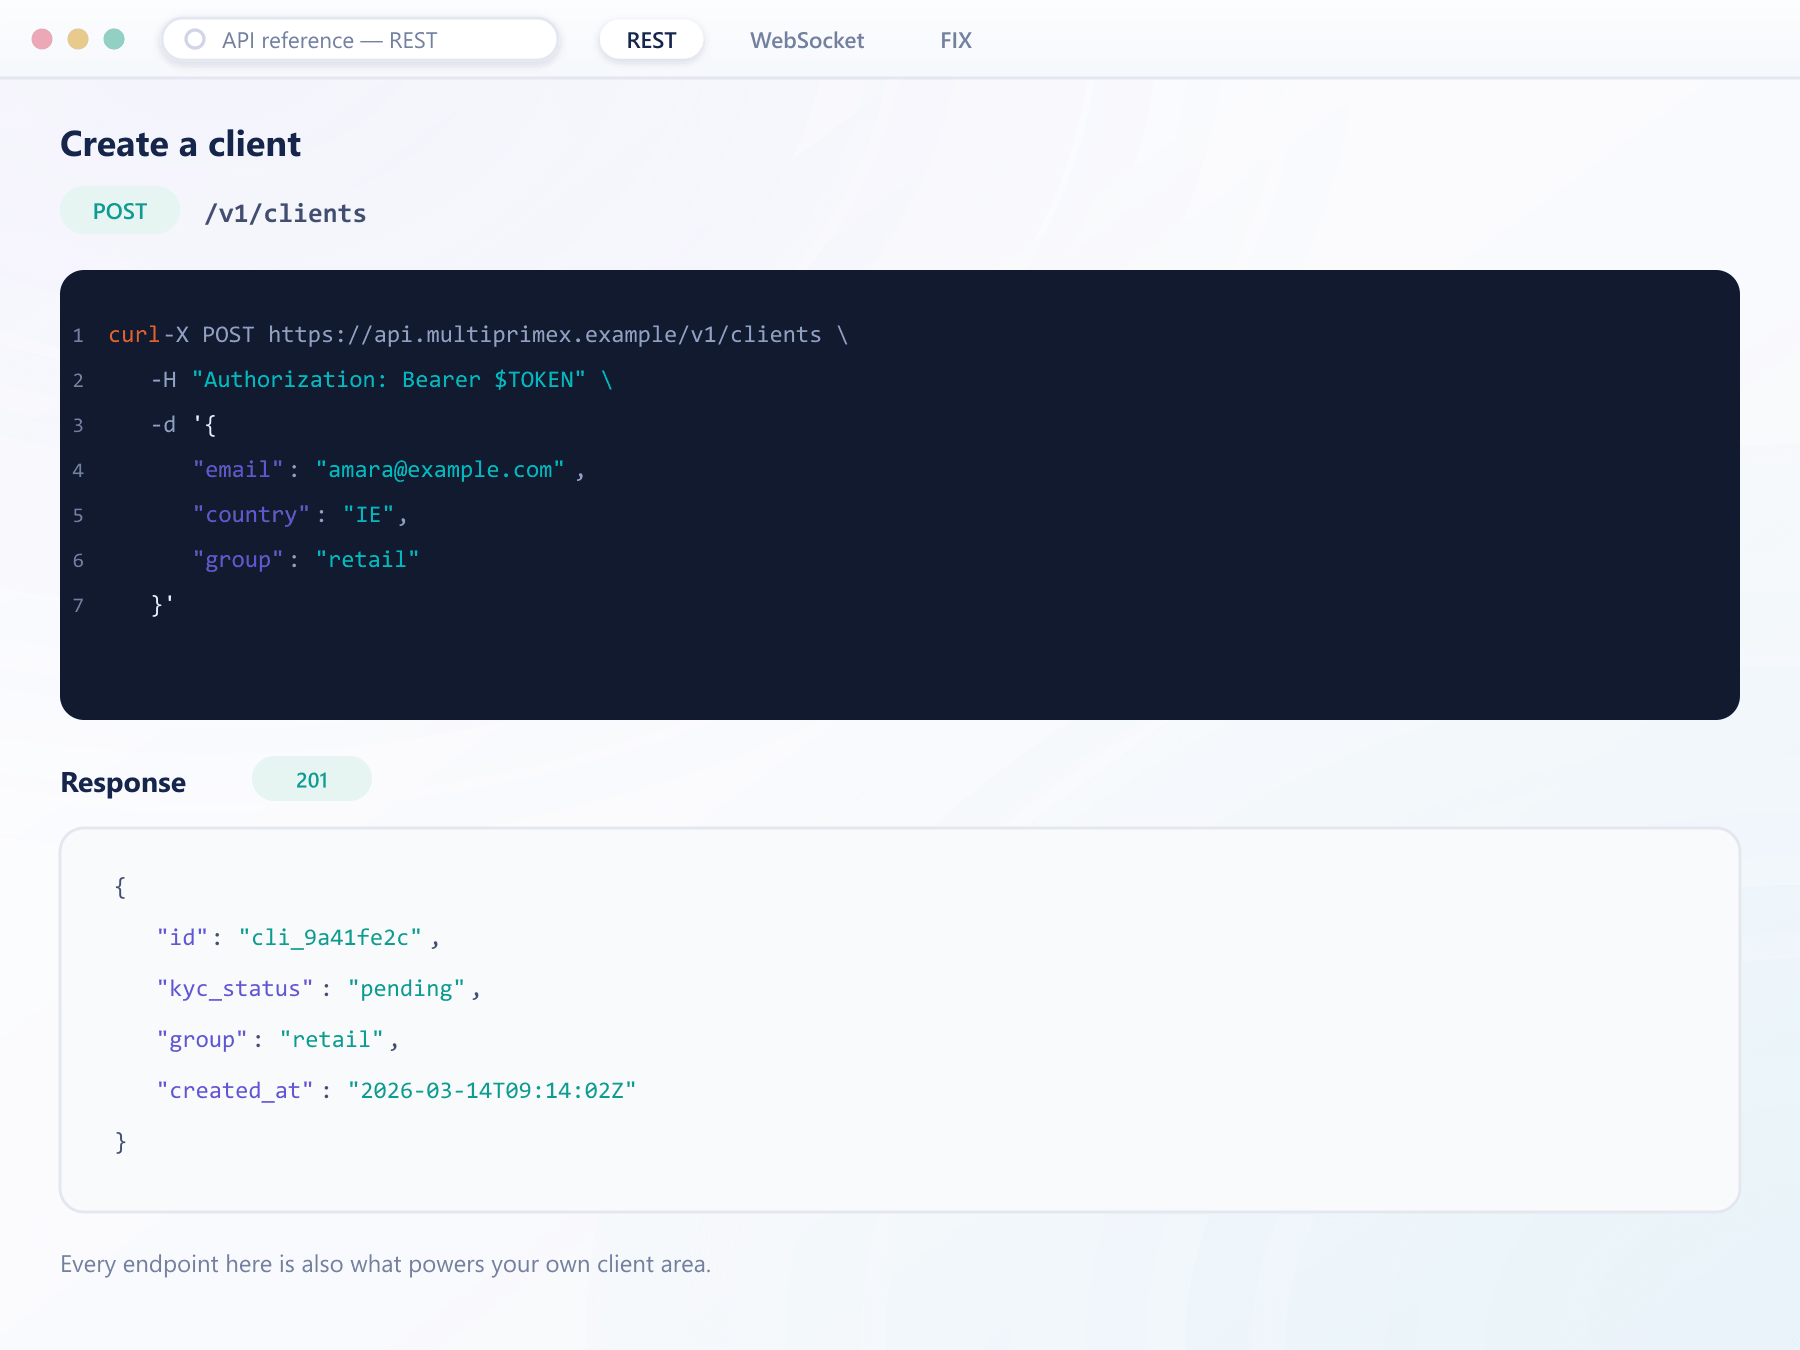Image resolution: width=1800 pixels, height=1350 pixels.
Task: Click the "created_at" key in response
Action: 235,1091
